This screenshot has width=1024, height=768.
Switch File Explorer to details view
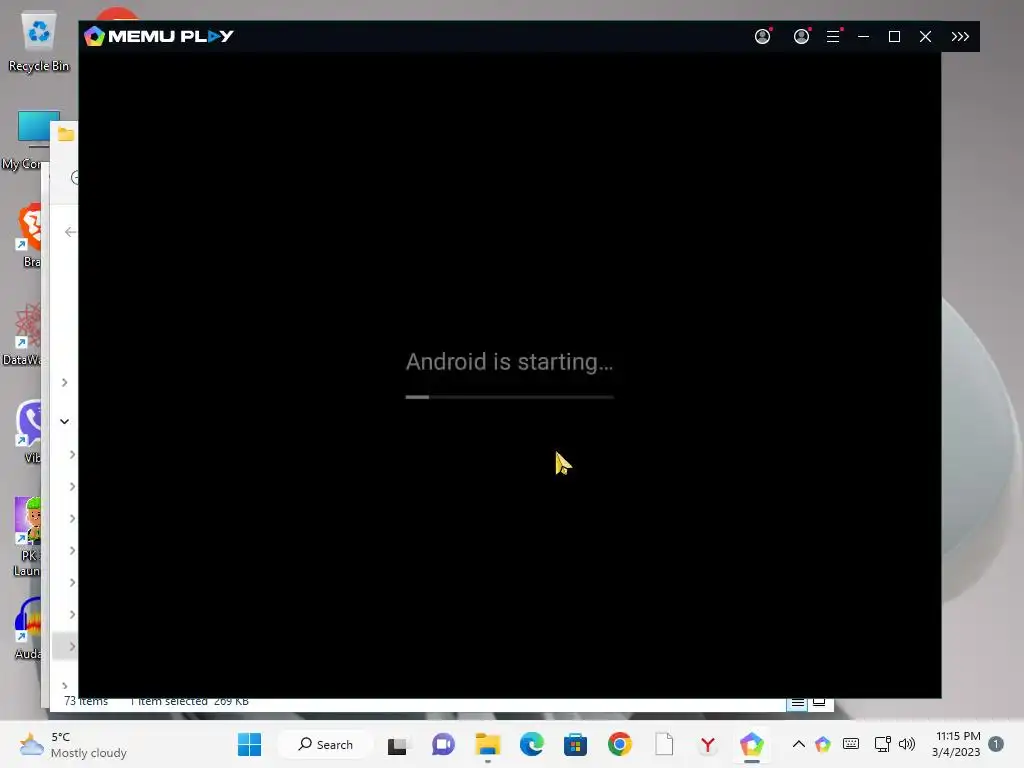[x=797, y=703]
